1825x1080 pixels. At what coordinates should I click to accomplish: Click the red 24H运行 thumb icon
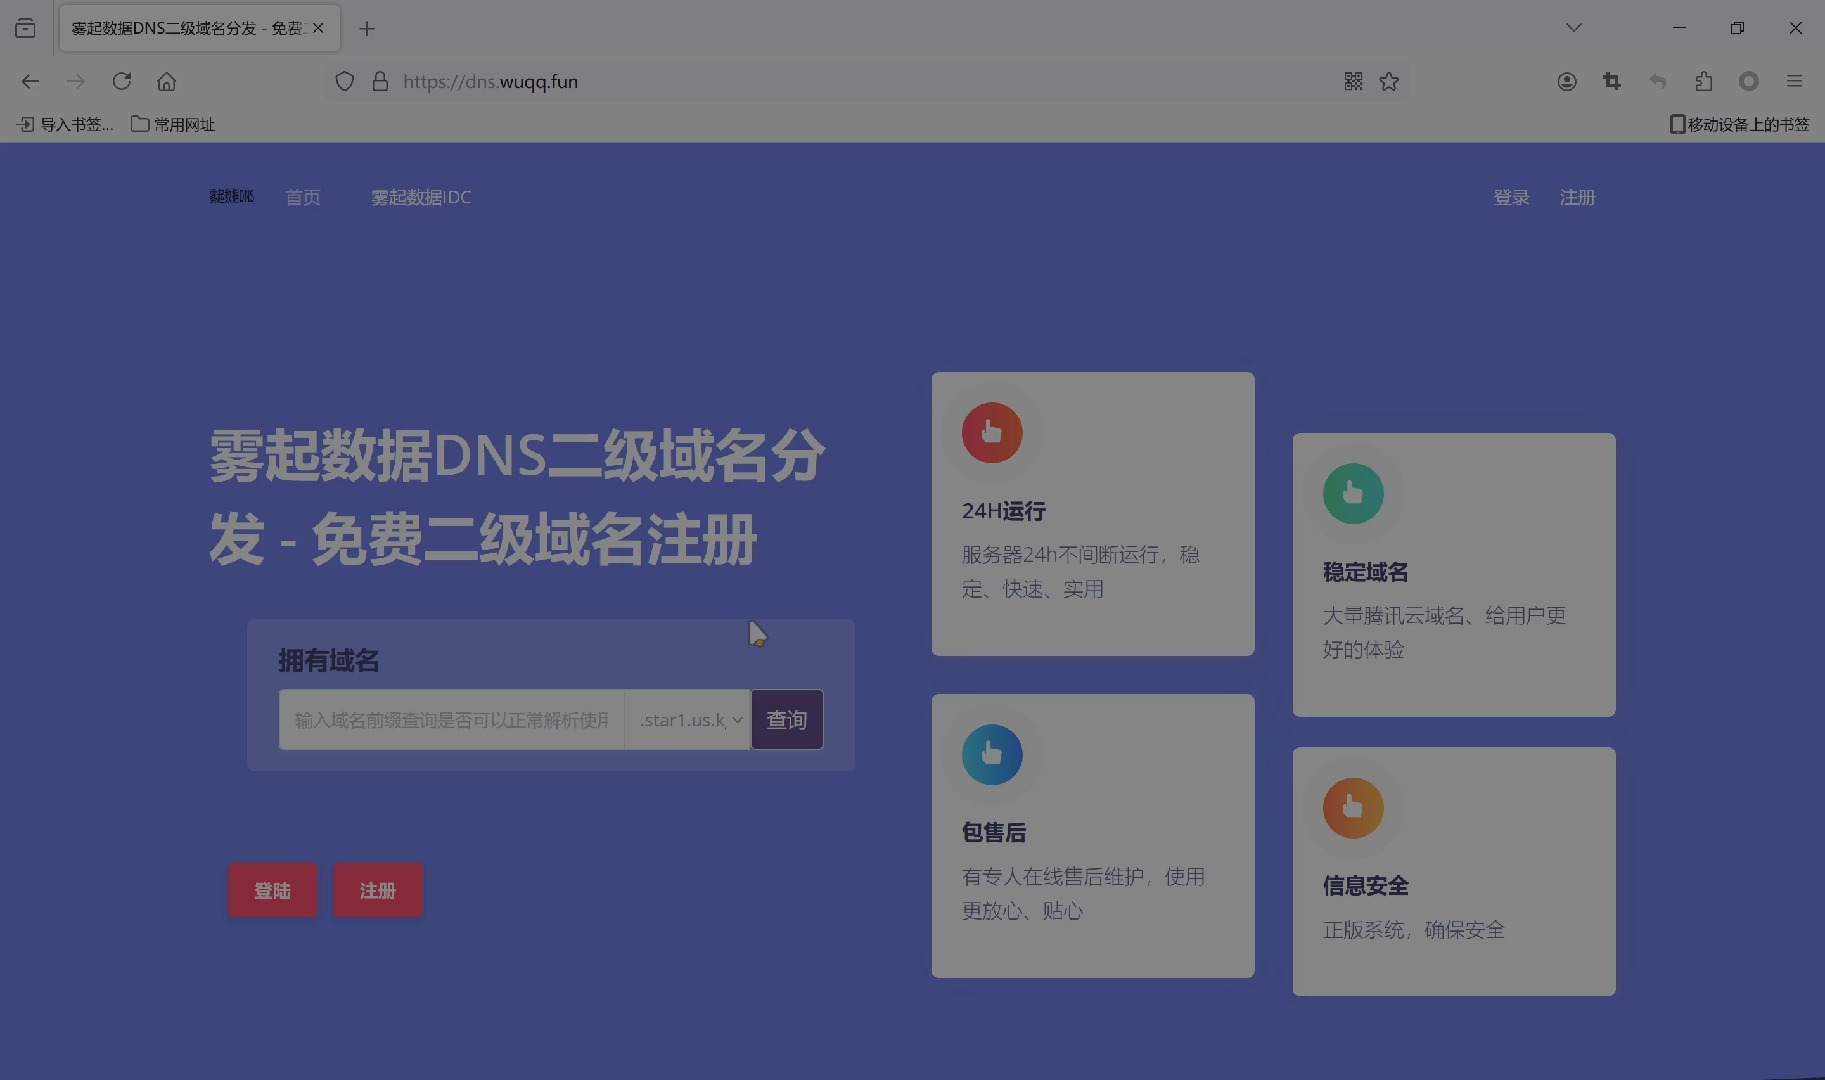(992, 432)
